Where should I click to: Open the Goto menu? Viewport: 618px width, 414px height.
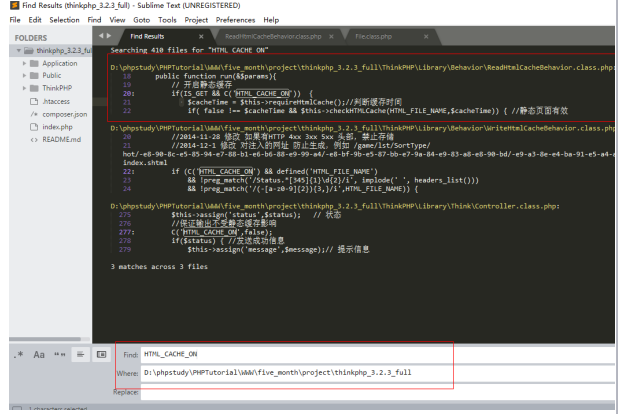141,20
